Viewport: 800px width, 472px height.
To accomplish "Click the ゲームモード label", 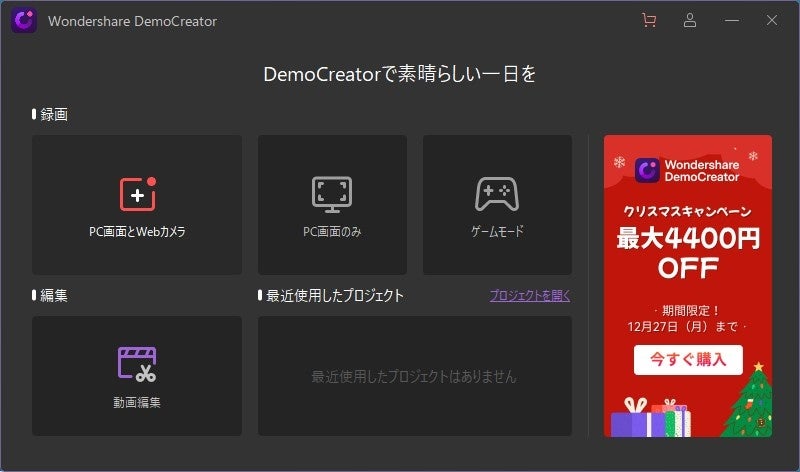I will pos(497,231).
